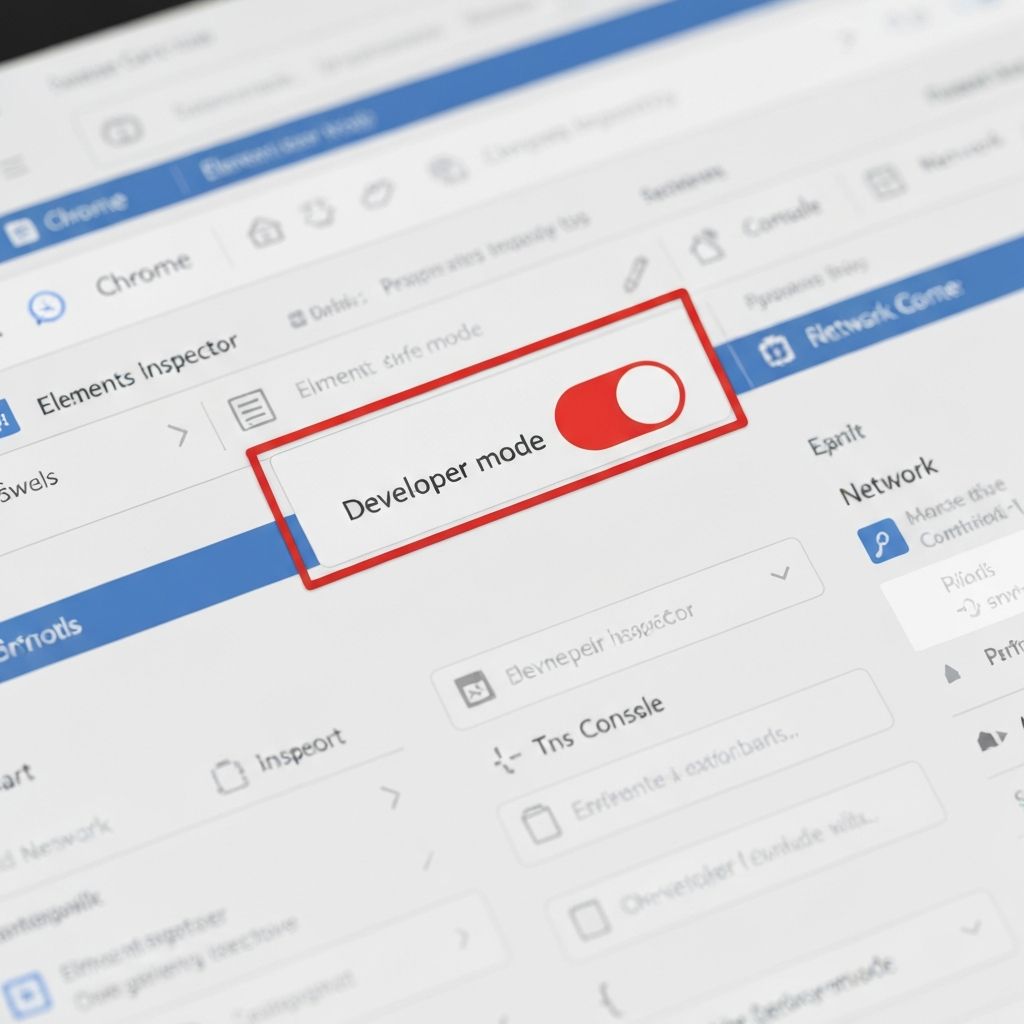
Task: Expand the chevron right of Inspect row
Action: pyautogui.click(x=391, y=797)
